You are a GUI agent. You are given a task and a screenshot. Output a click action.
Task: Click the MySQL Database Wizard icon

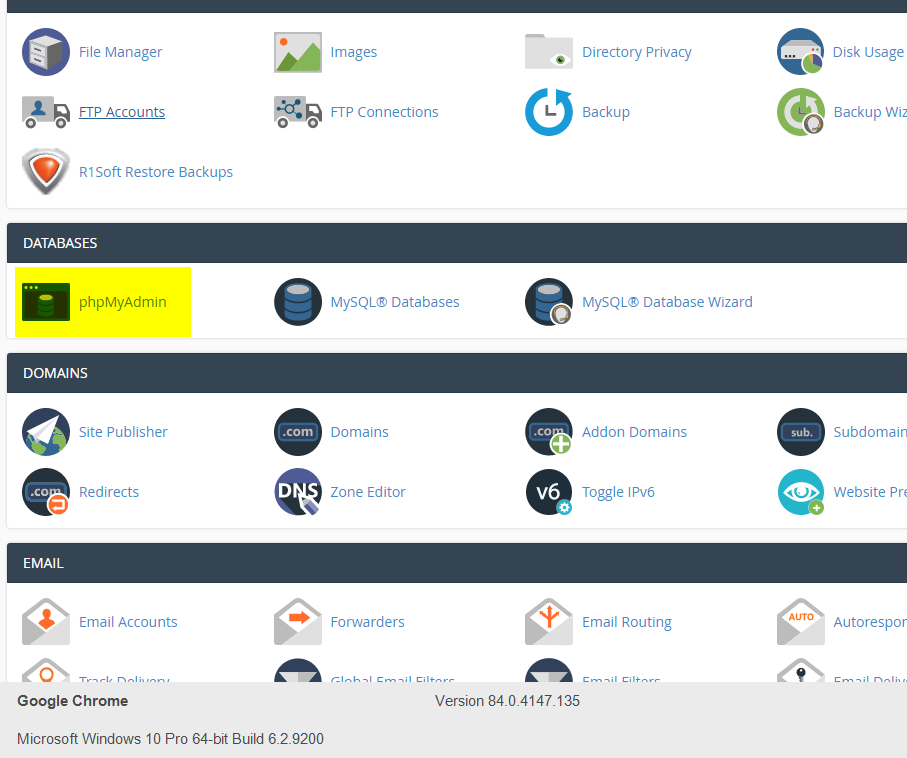548,302
